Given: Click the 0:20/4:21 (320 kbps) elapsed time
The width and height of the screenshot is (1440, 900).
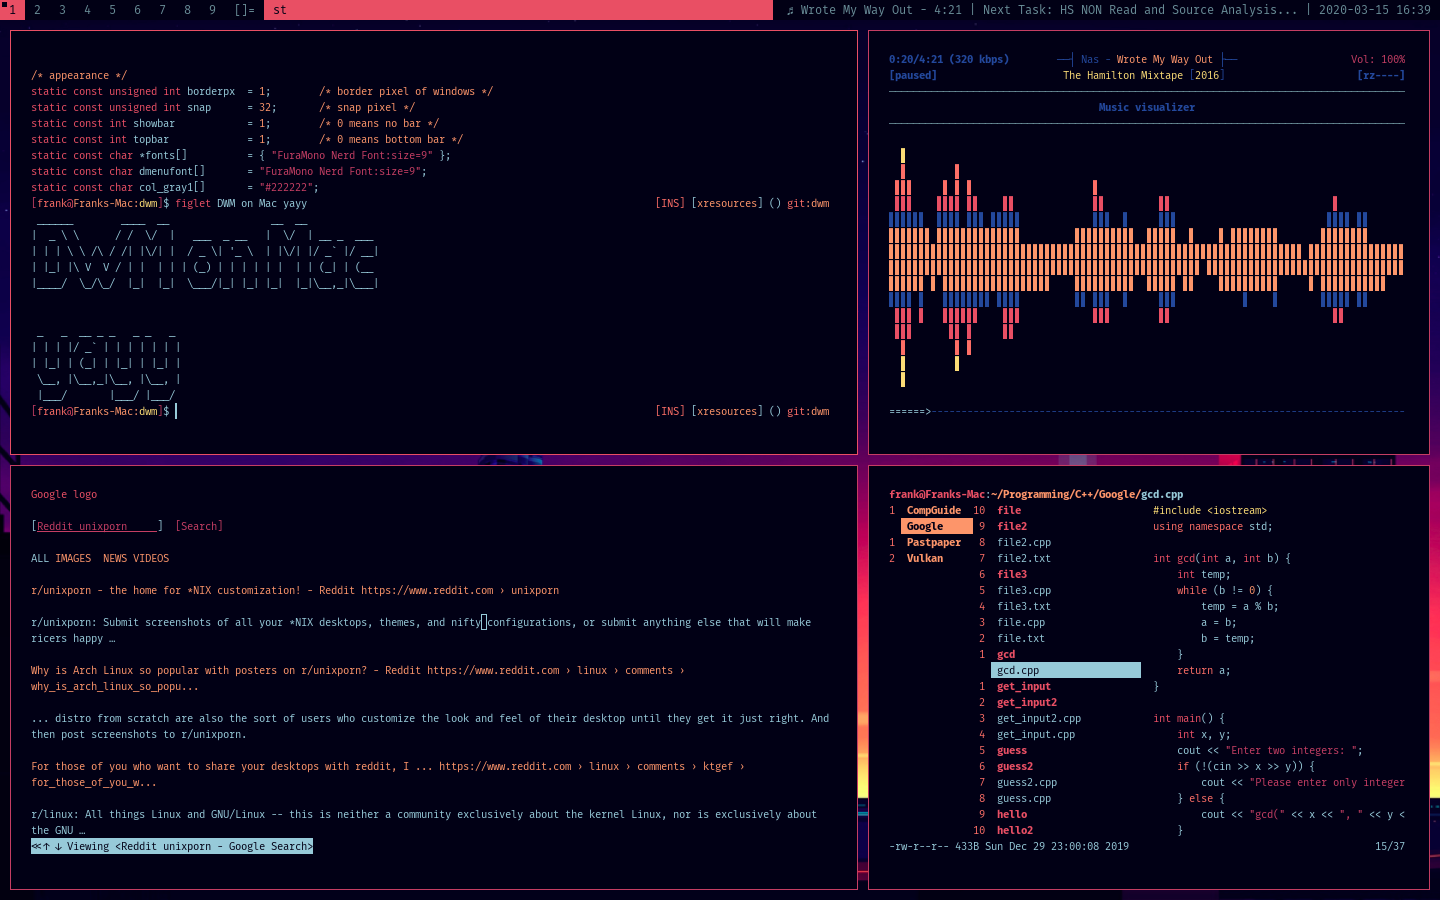Looking at the screenshot, I should (x=949, y=59).
